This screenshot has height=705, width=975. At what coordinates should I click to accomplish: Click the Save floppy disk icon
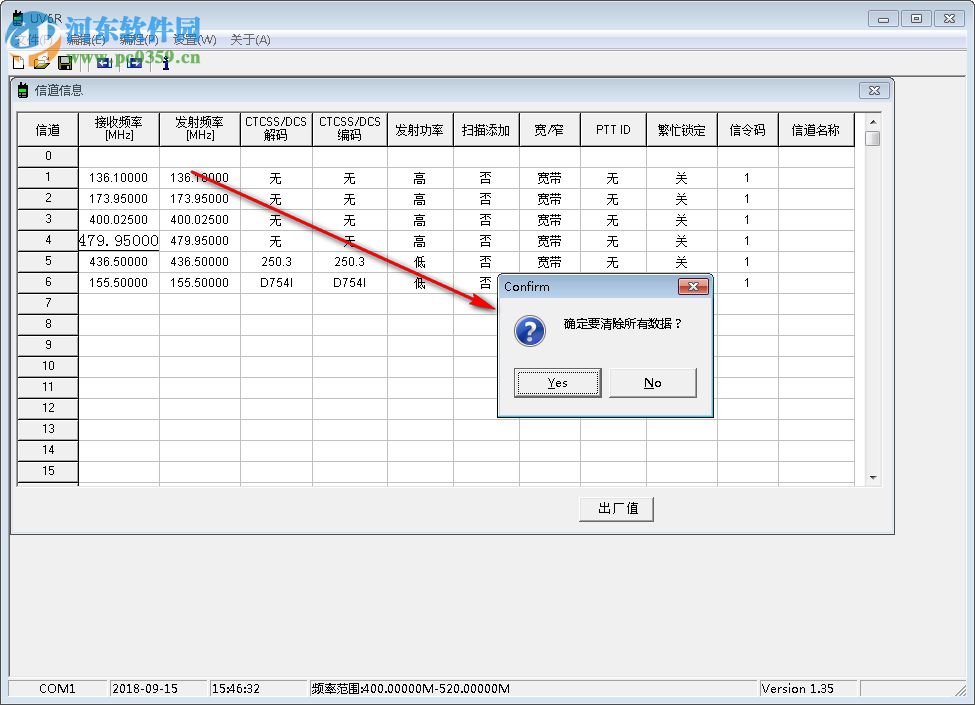tap(65, 62)
